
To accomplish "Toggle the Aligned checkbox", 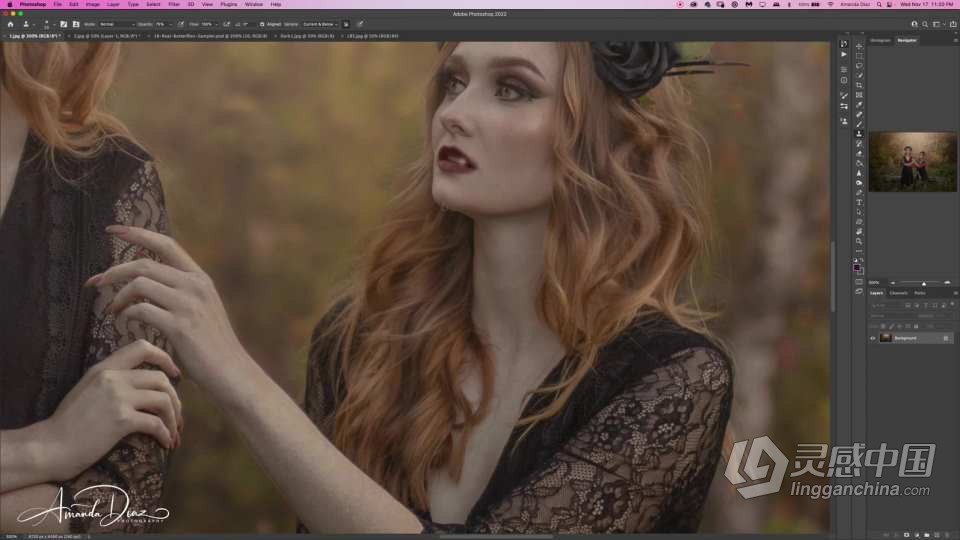I will pyautogui.click(x=262, y=24).
